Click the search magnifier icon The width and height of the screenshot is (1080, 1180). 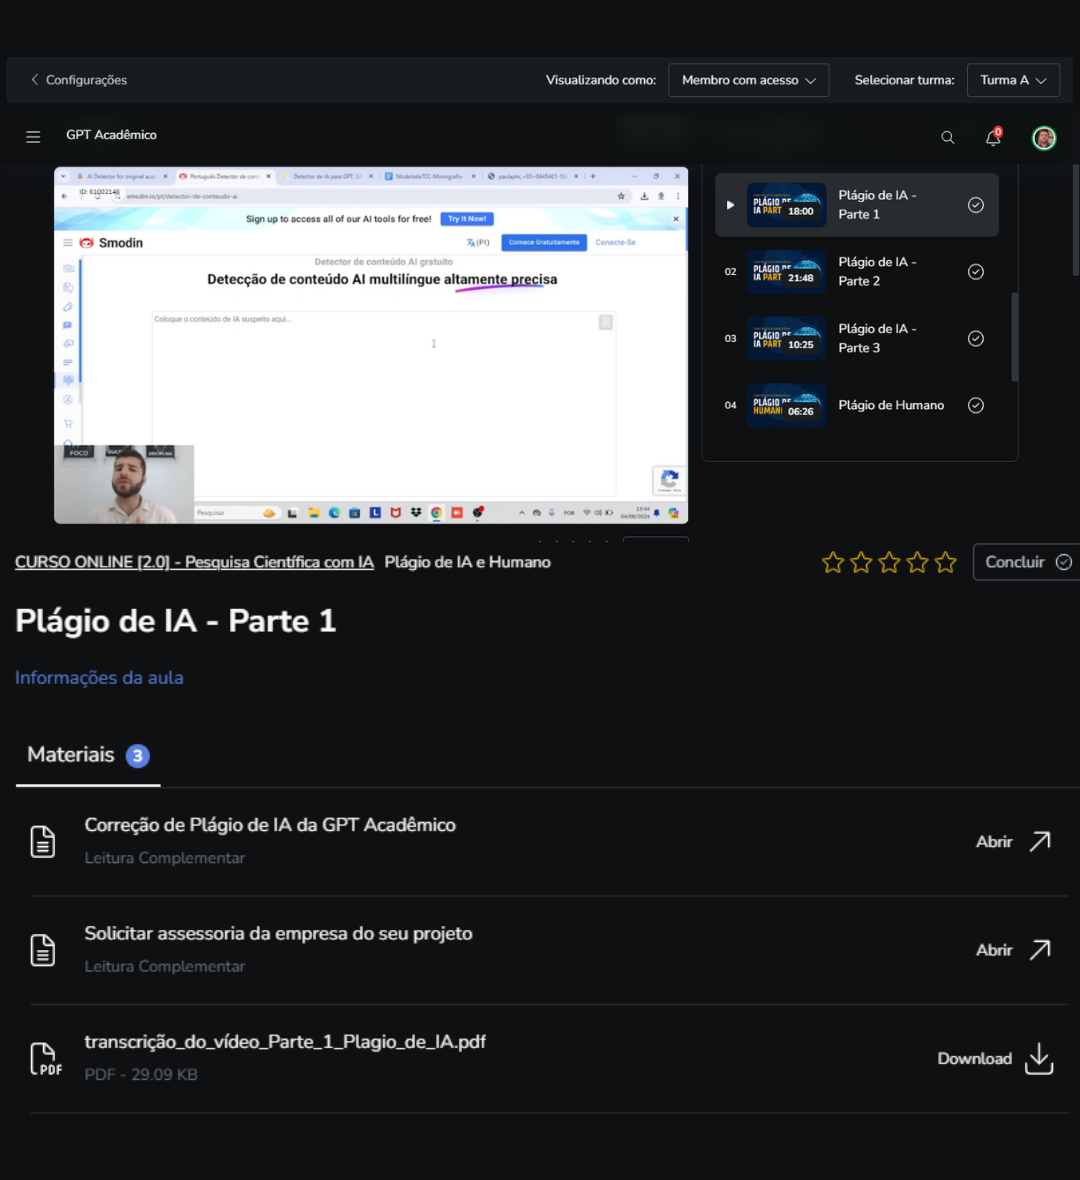tap(947, 138)
